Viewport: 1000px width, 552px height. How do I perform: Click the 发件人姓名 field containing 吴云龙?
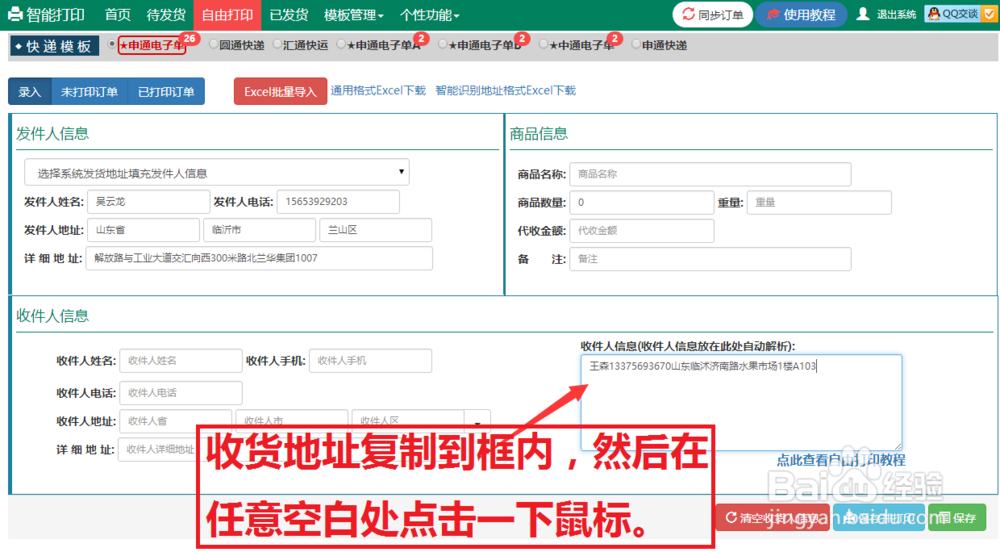pos(149,201)
